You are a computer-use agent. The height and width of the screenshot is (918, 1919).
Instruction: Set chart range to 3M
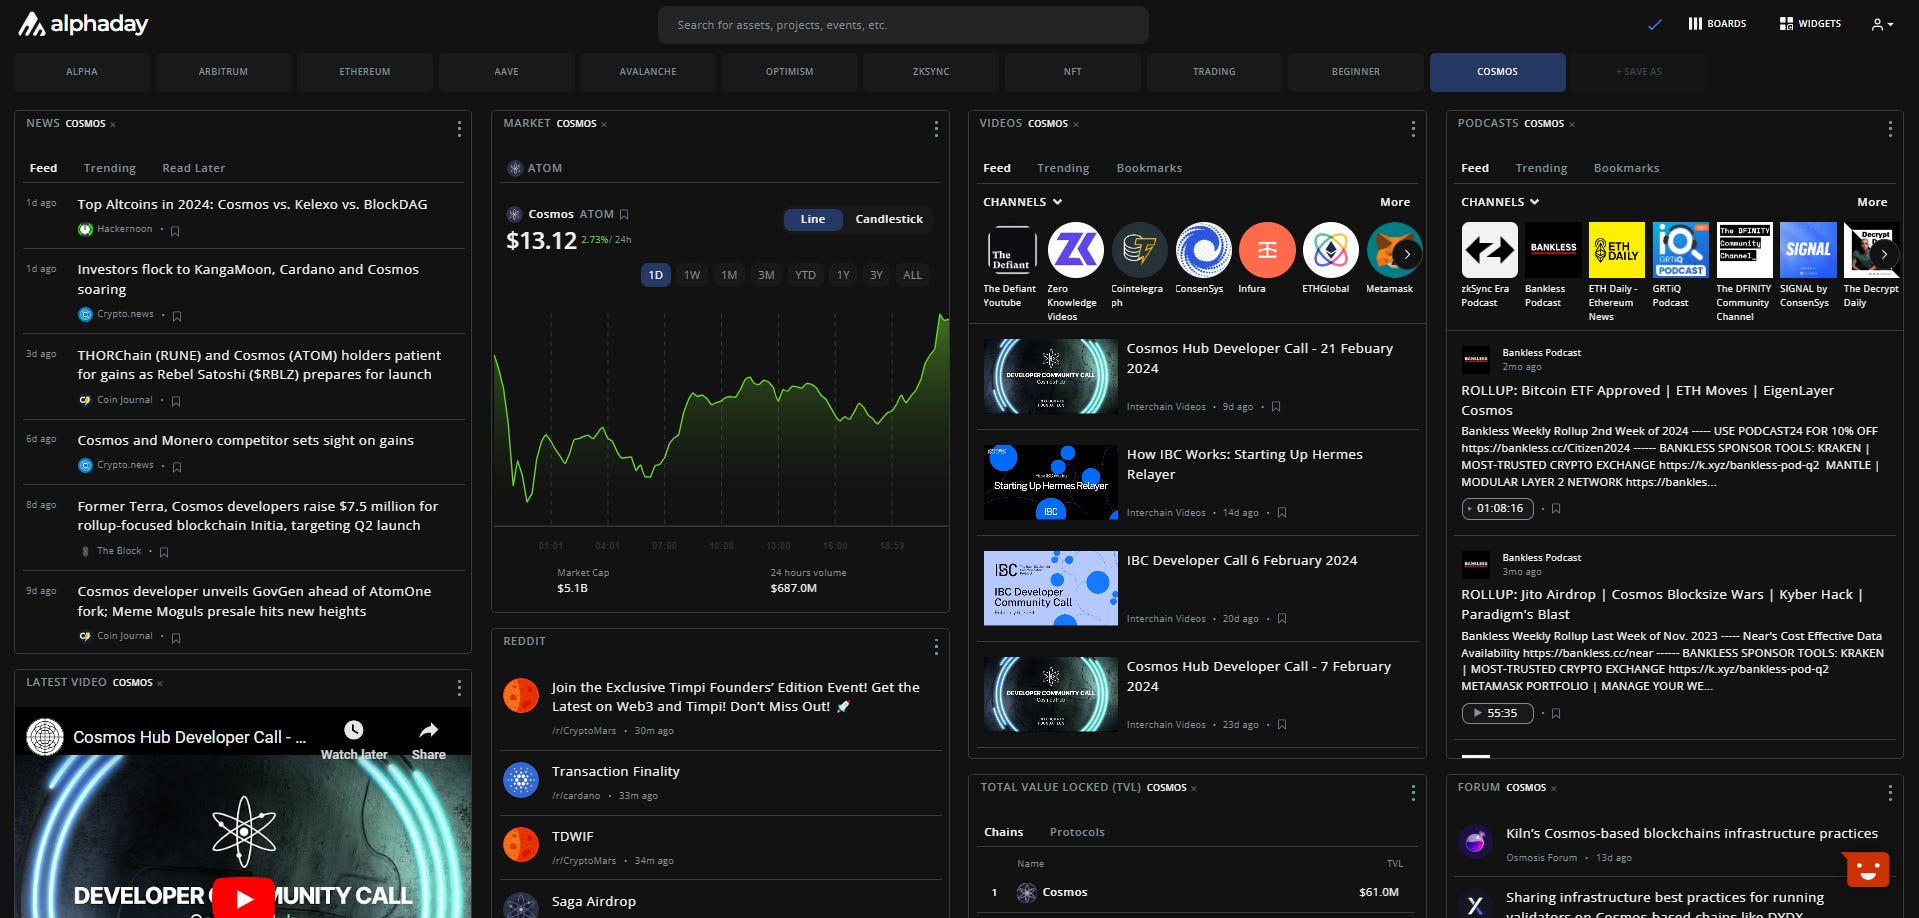pyautogui.click(x=766, y=275)
